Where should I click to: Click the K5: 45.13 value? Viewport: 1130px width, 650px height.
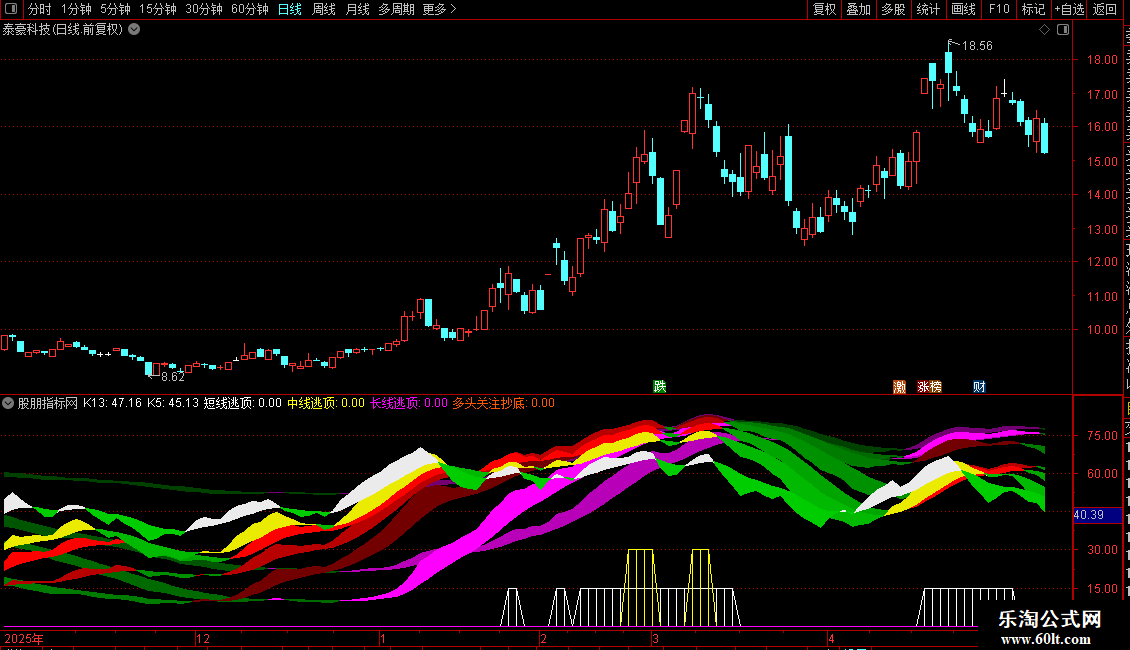[173, 403]
